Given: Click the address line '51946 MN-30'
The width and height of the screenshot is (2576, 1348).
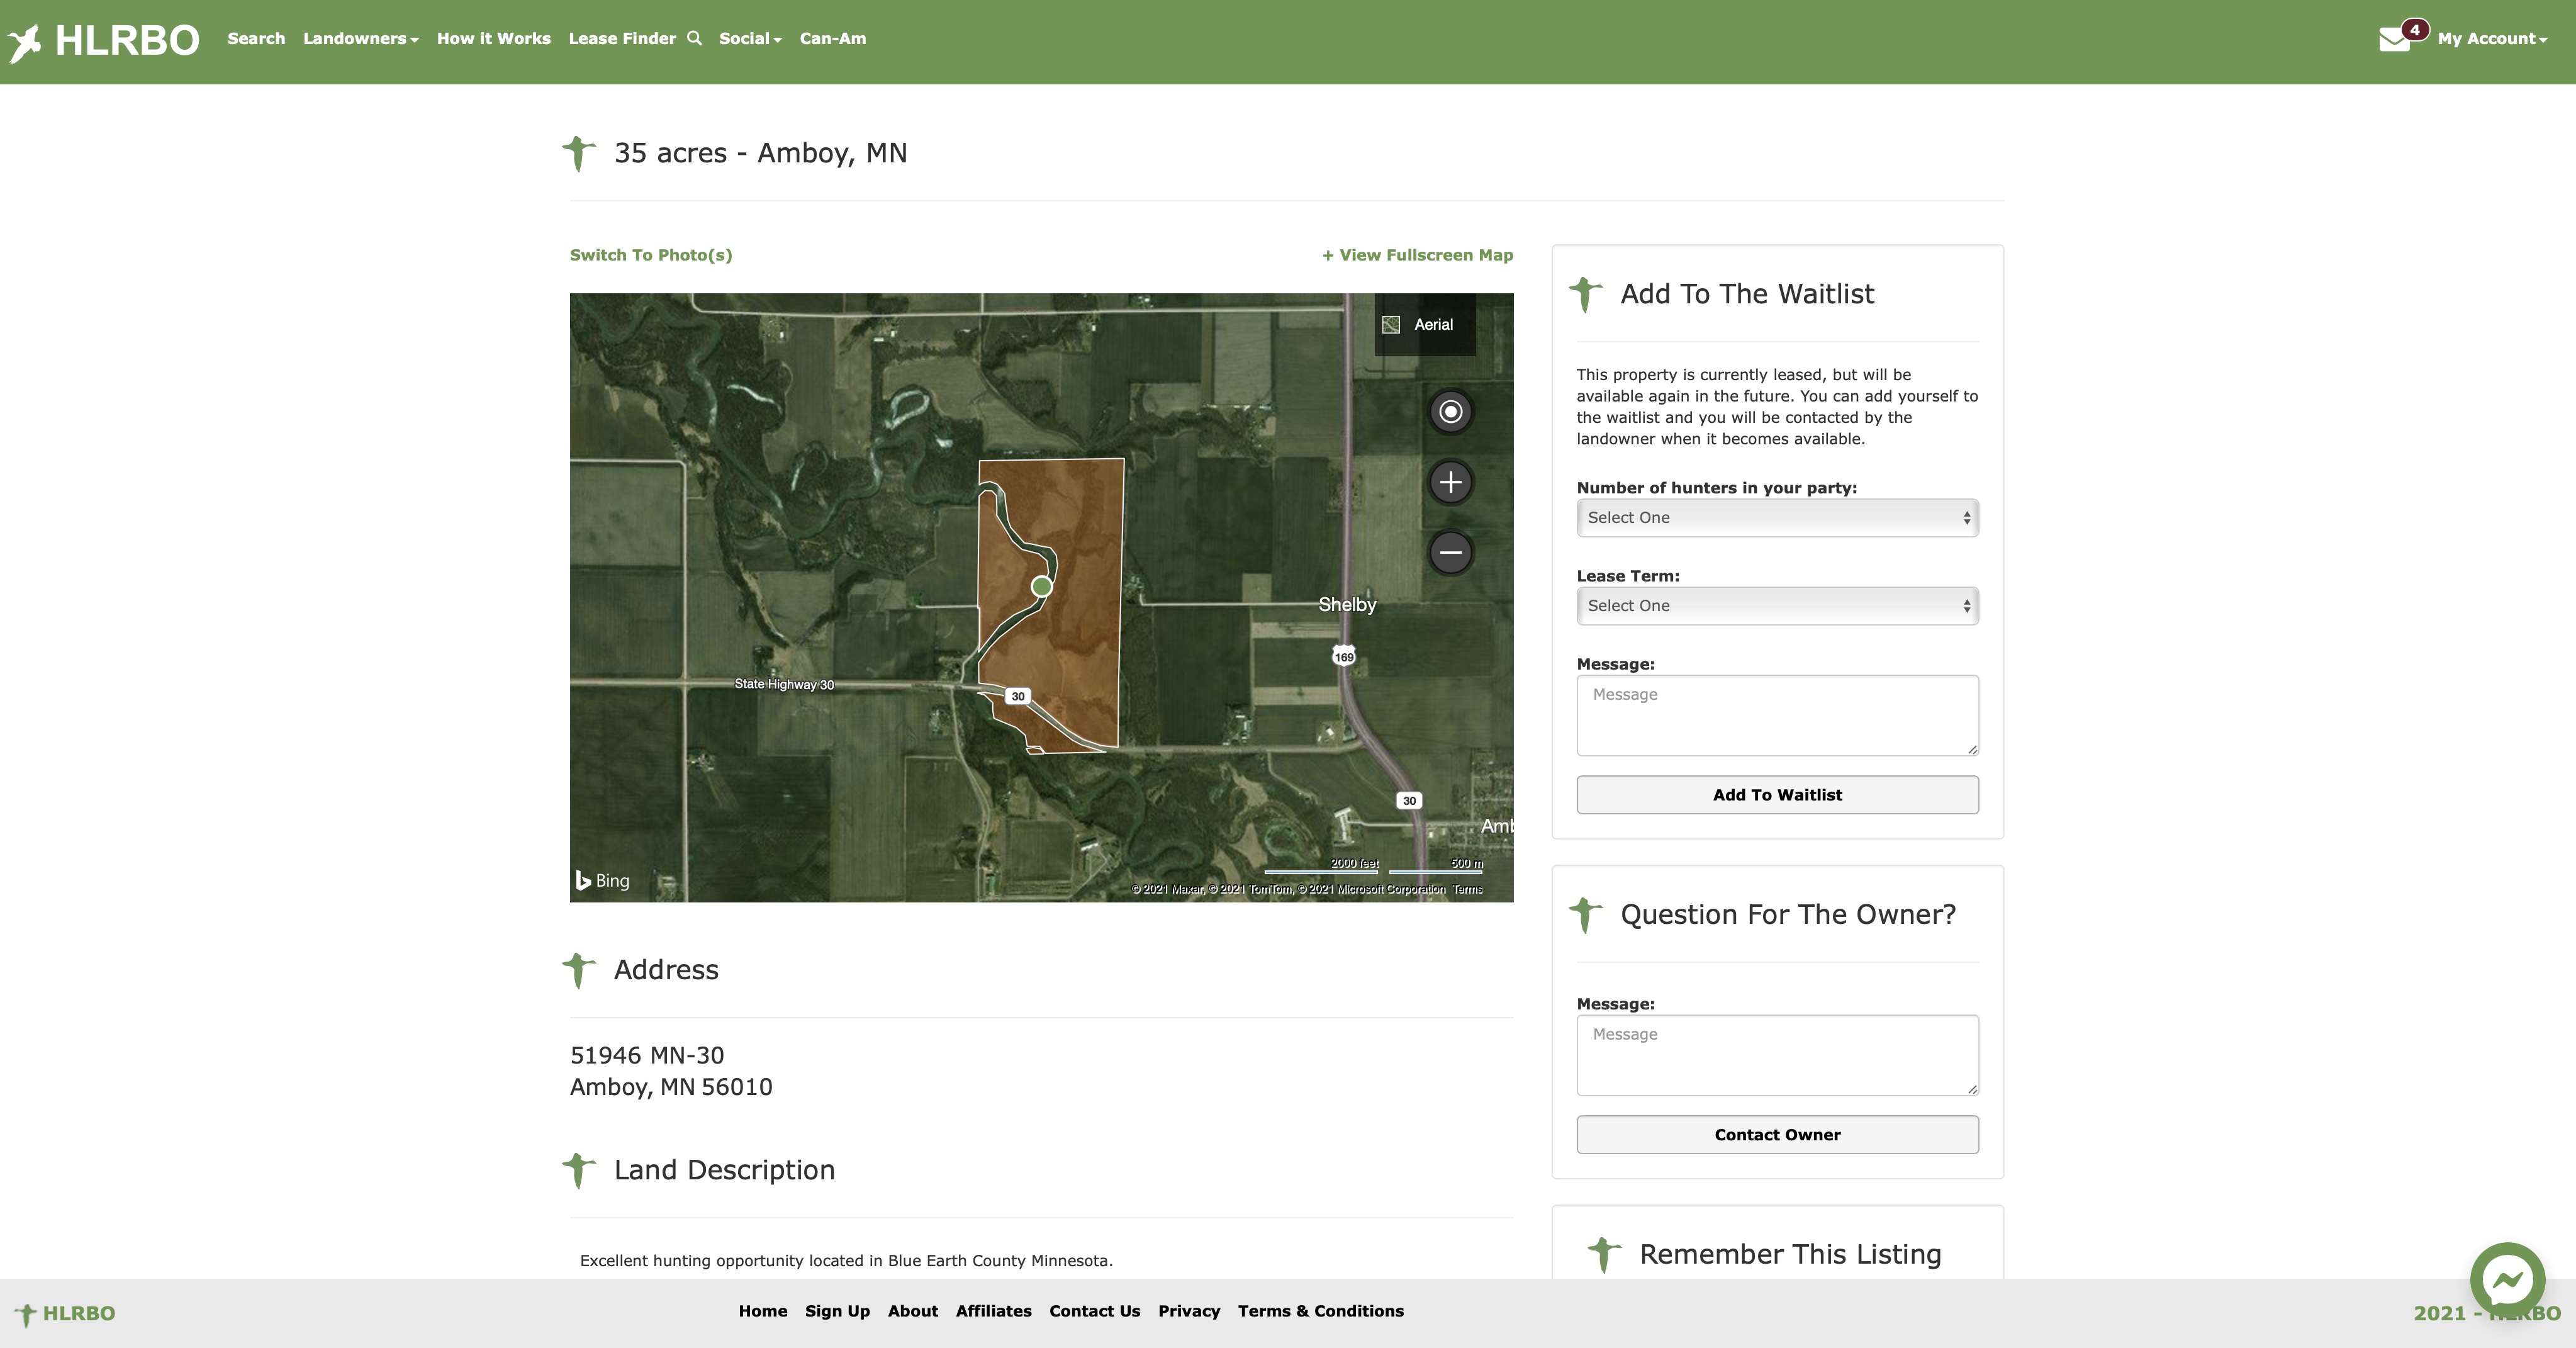Looking at the screenshot, I should [647, 1055].
